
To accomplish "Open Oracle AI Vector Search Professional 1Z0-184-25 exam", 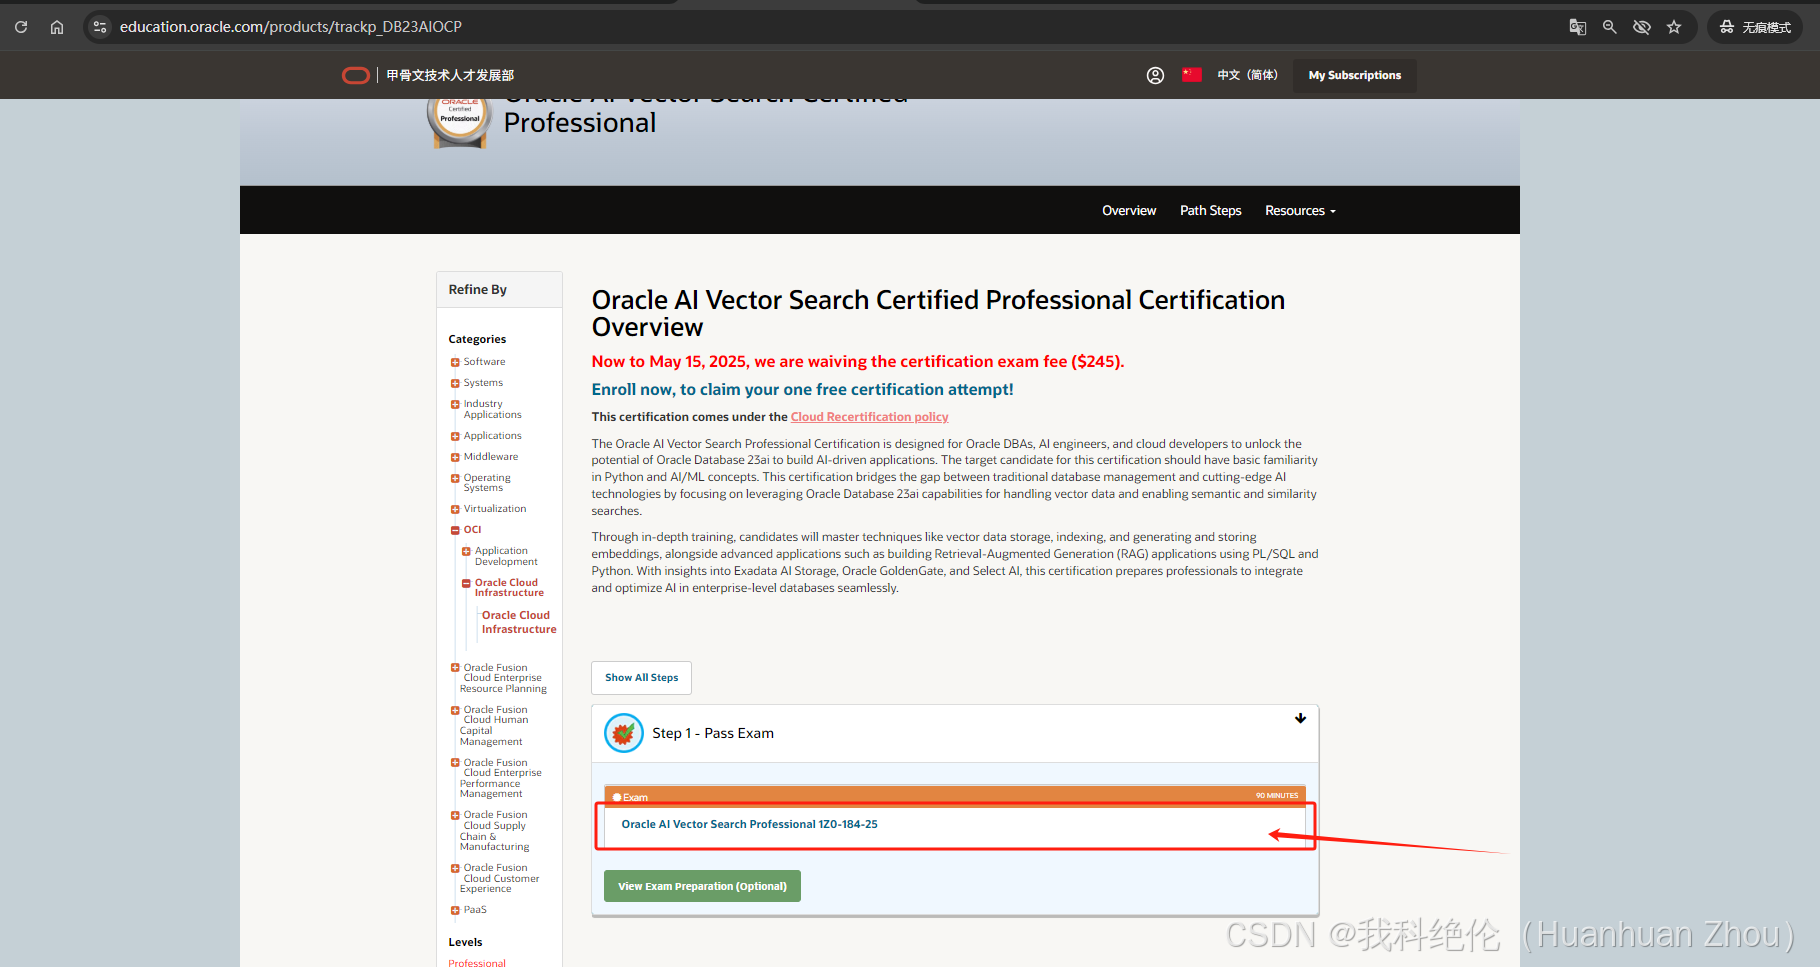I will pyautogui.click(x=749, y=824).
